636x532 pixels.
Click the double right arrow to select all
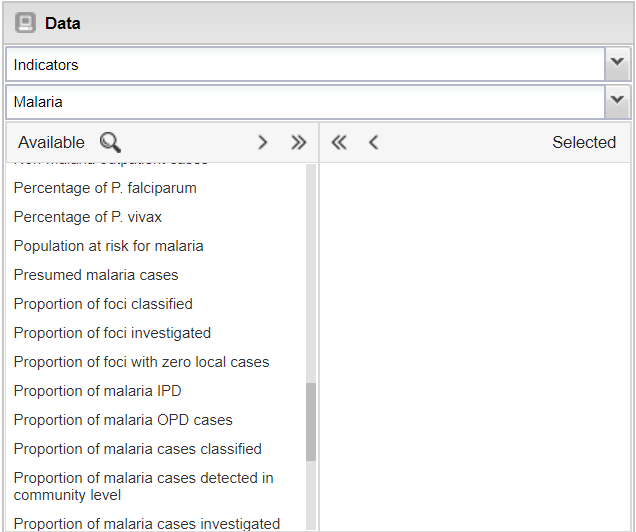298,142
